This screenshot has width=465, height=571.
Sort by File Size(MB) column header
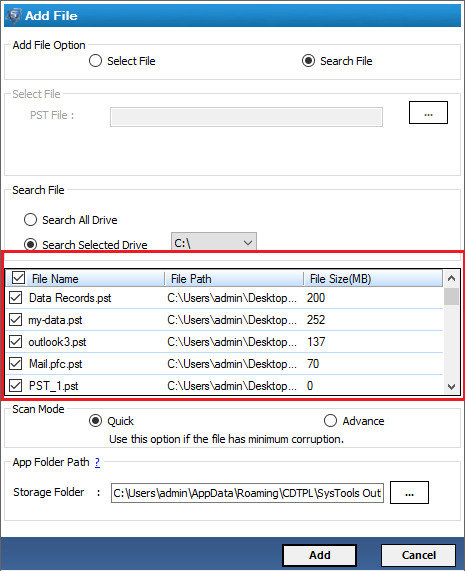pos(373,279)
